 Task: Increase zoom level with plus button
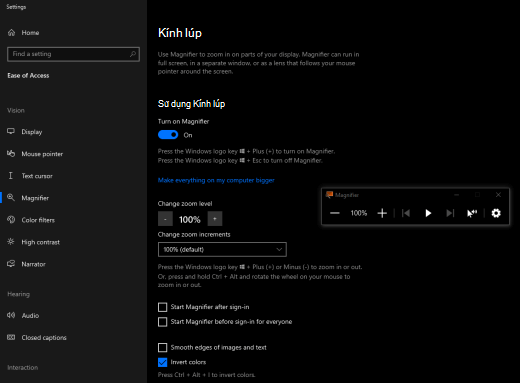215,219
